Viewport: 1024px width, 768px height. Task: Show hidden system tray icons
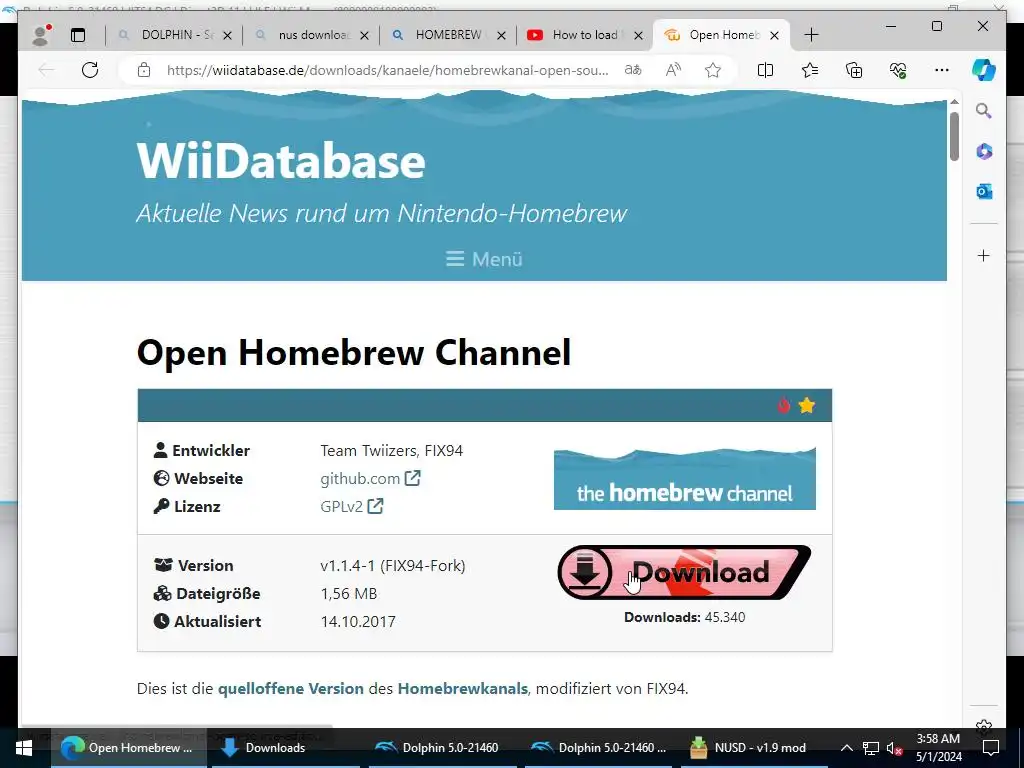point(846,748)
